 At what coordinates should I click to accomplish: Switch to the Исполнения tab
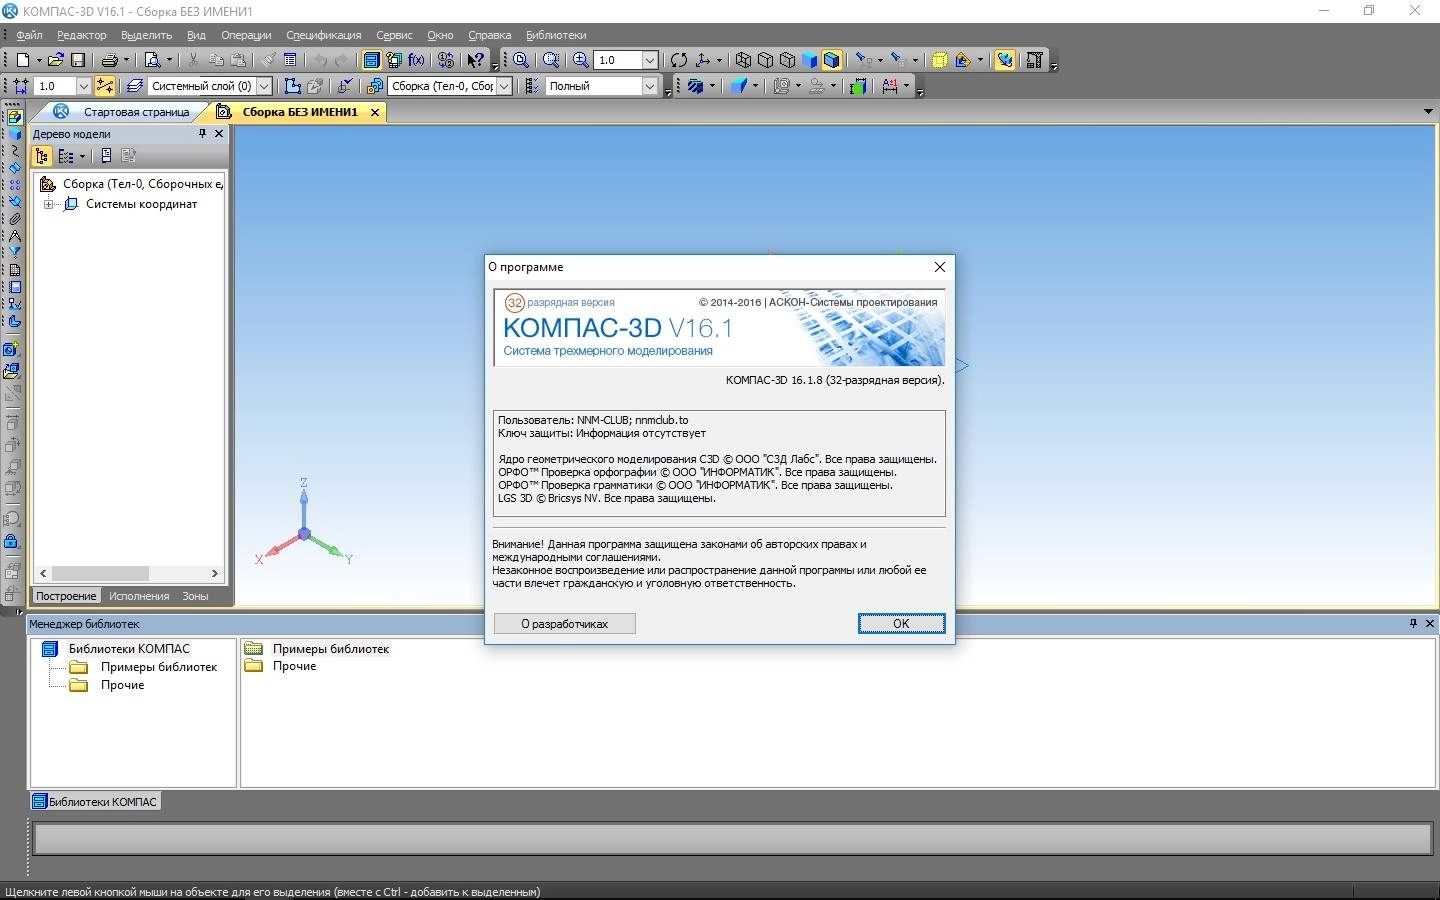tap(139, 596)
